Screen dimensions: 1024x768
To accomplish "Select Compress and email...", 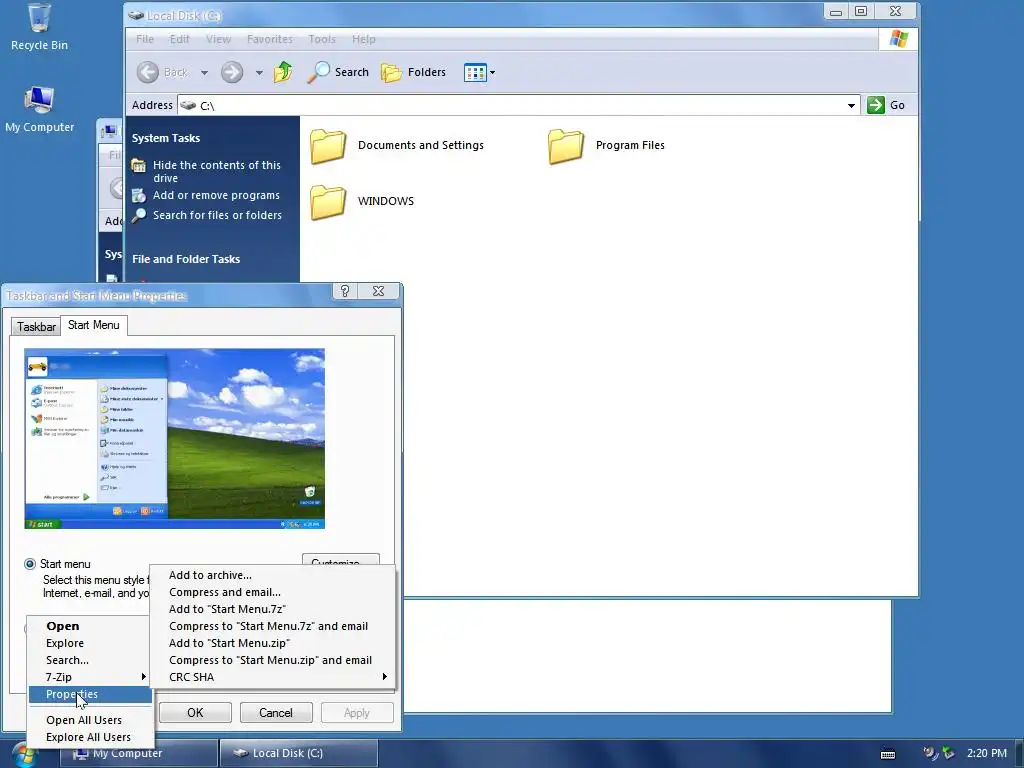I will [x=272, y=592].
